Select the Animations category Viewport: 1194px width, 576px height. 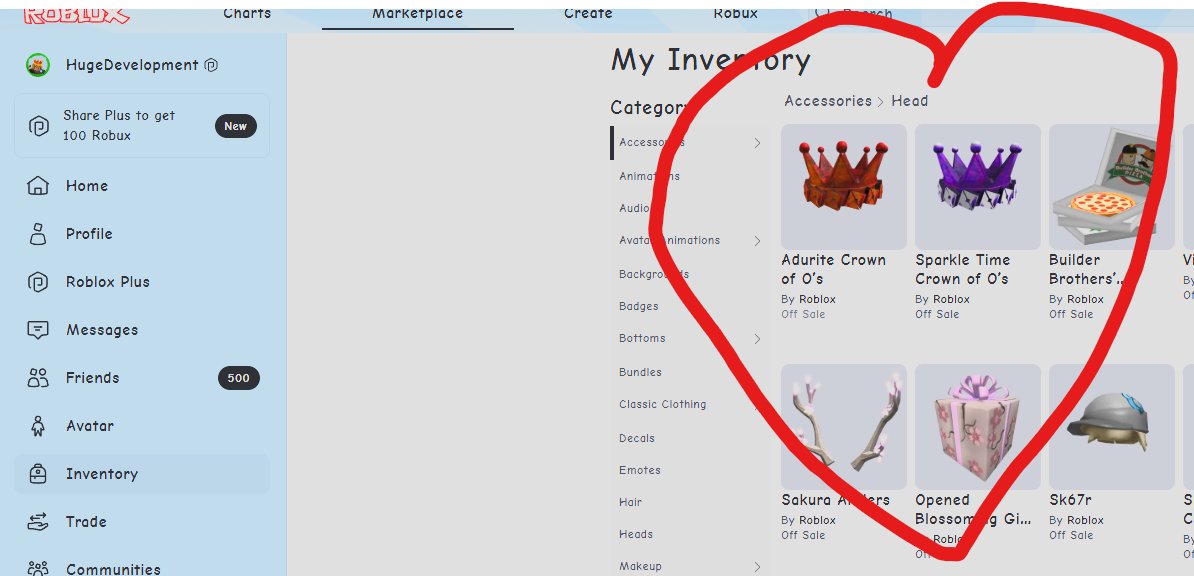coord(650,176)
